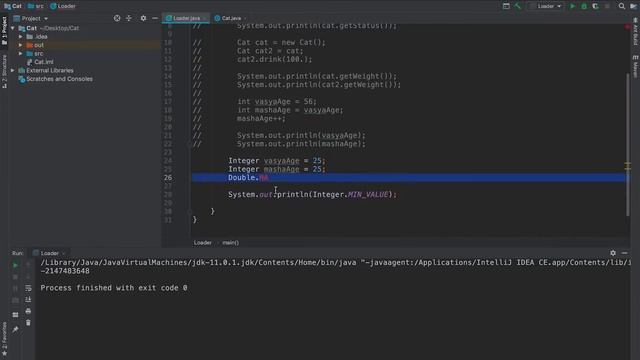
Task: Pin the Run tab with pin icon
Action: pos(16,329)
